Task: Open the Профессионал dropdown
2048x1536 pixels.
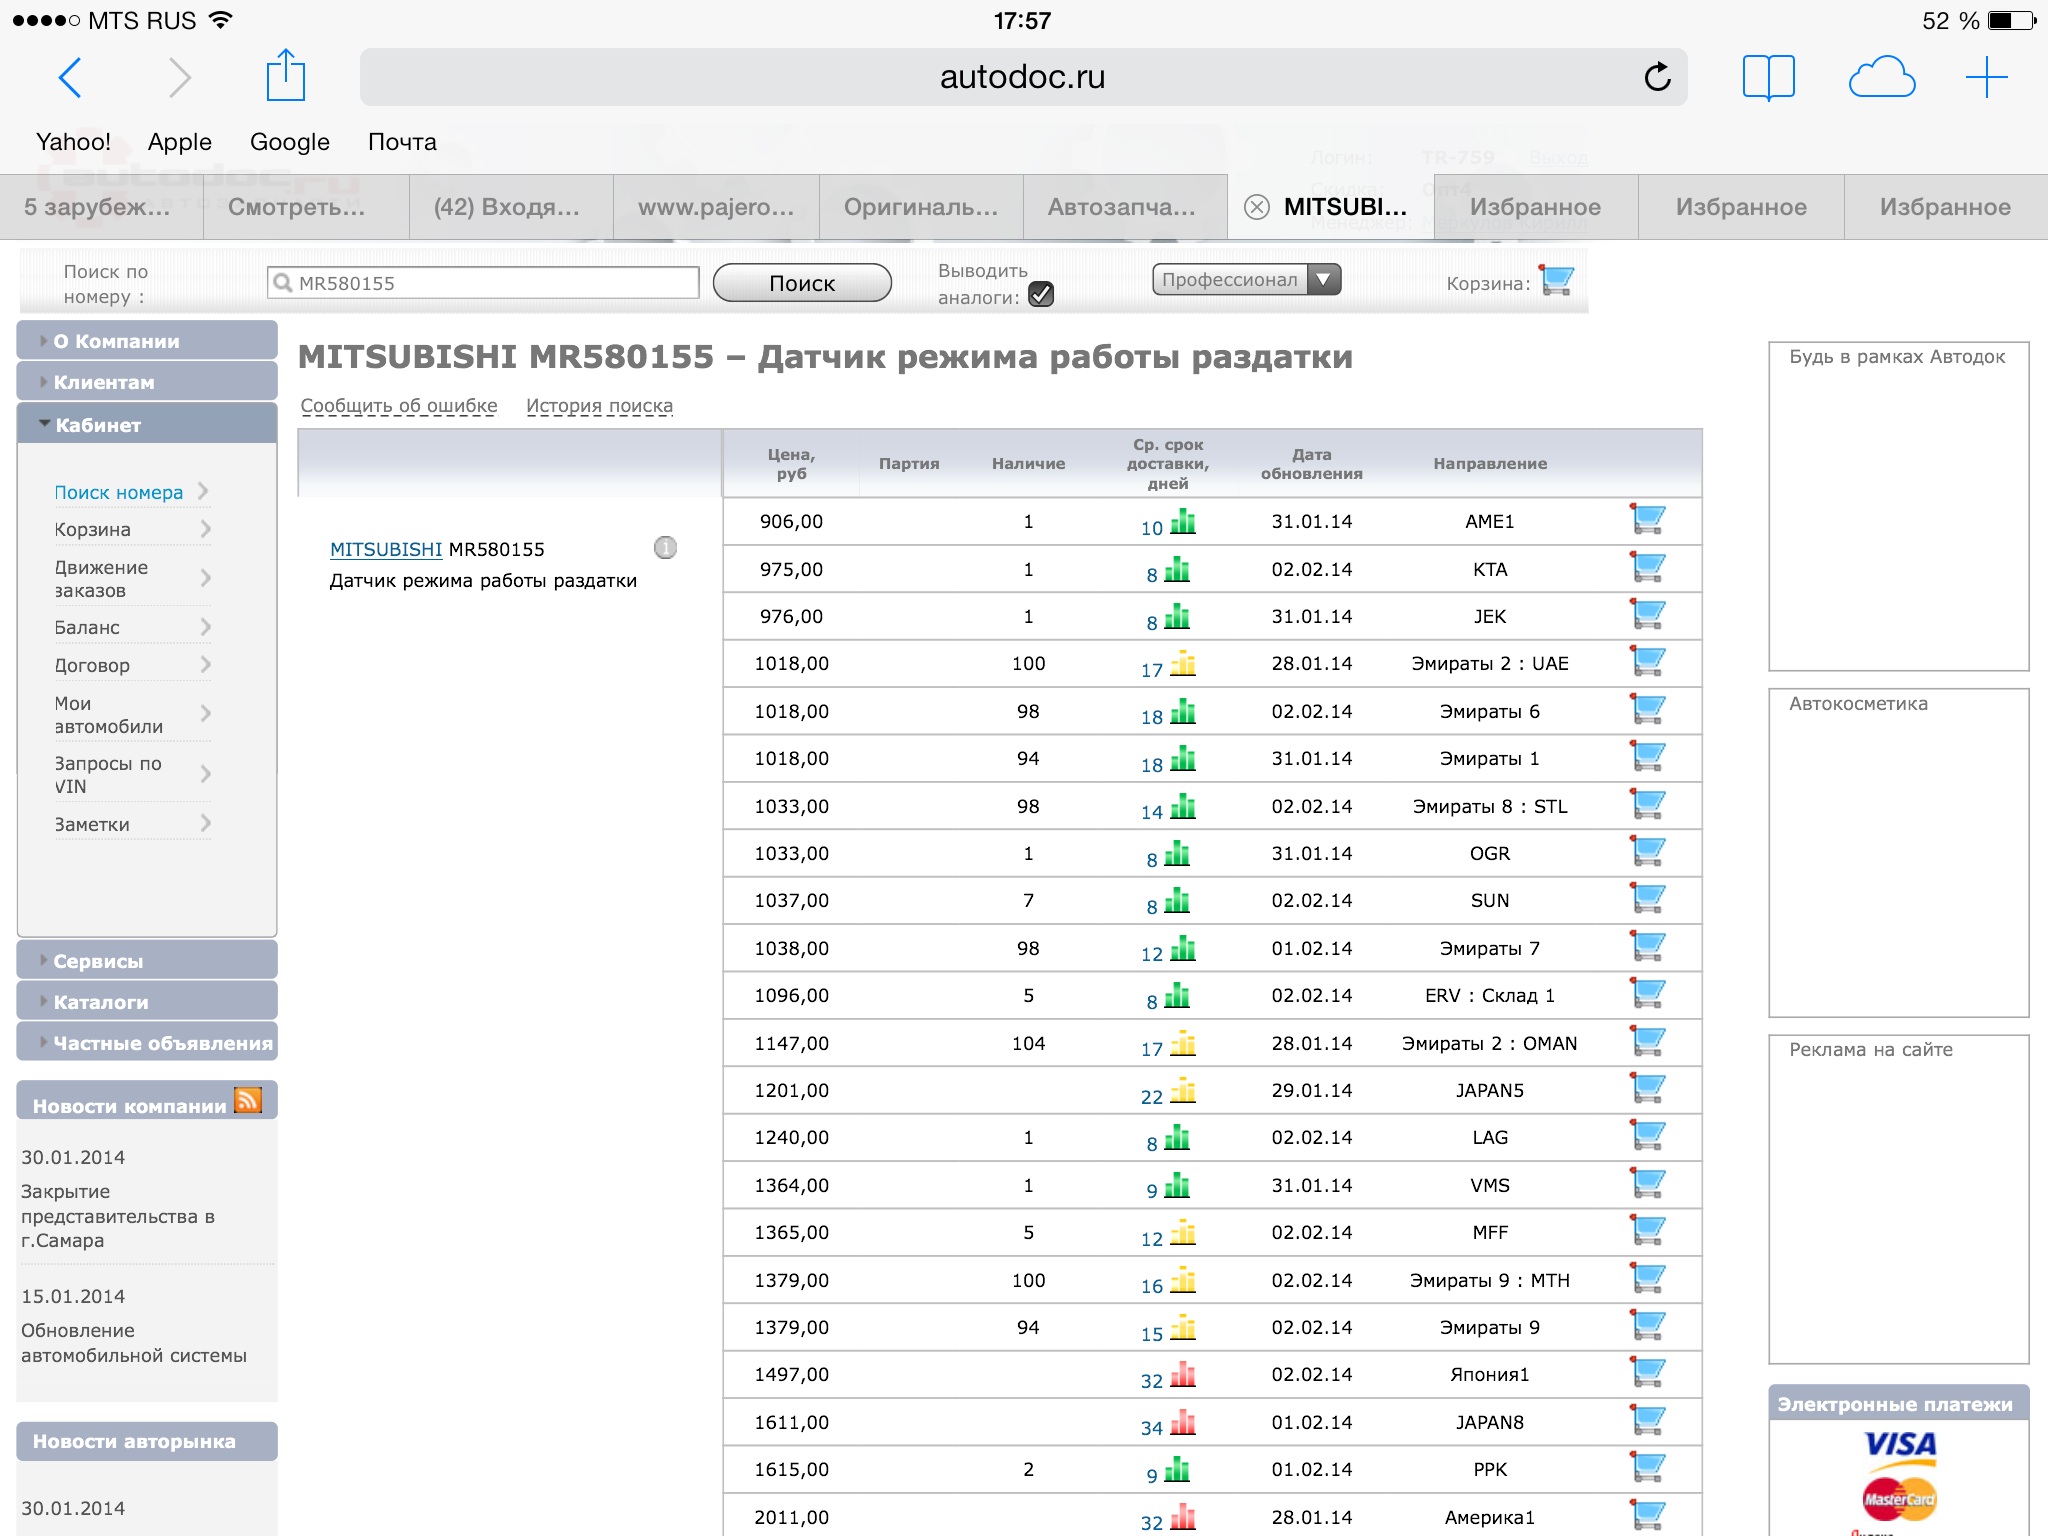Action: coord(1246,280)
